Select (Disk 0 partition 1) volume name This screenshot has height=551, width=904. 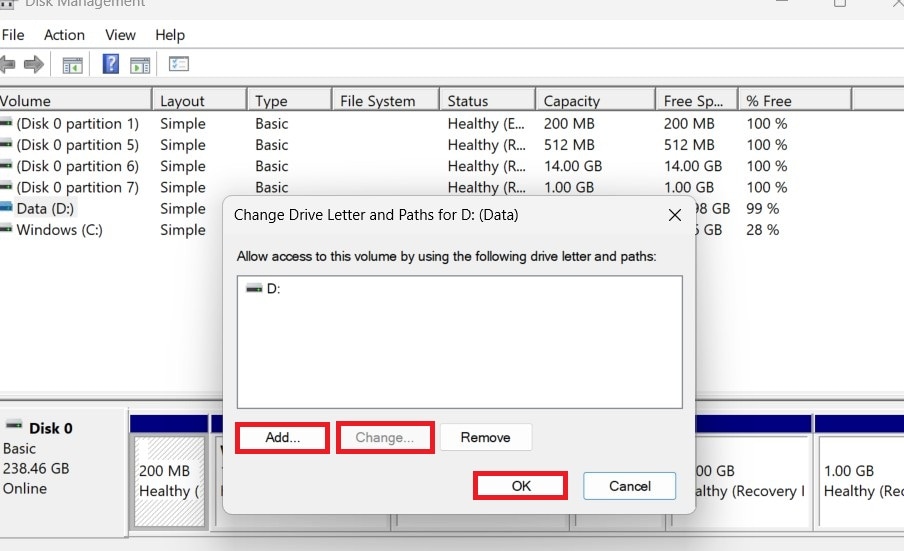tap(77, 123)
